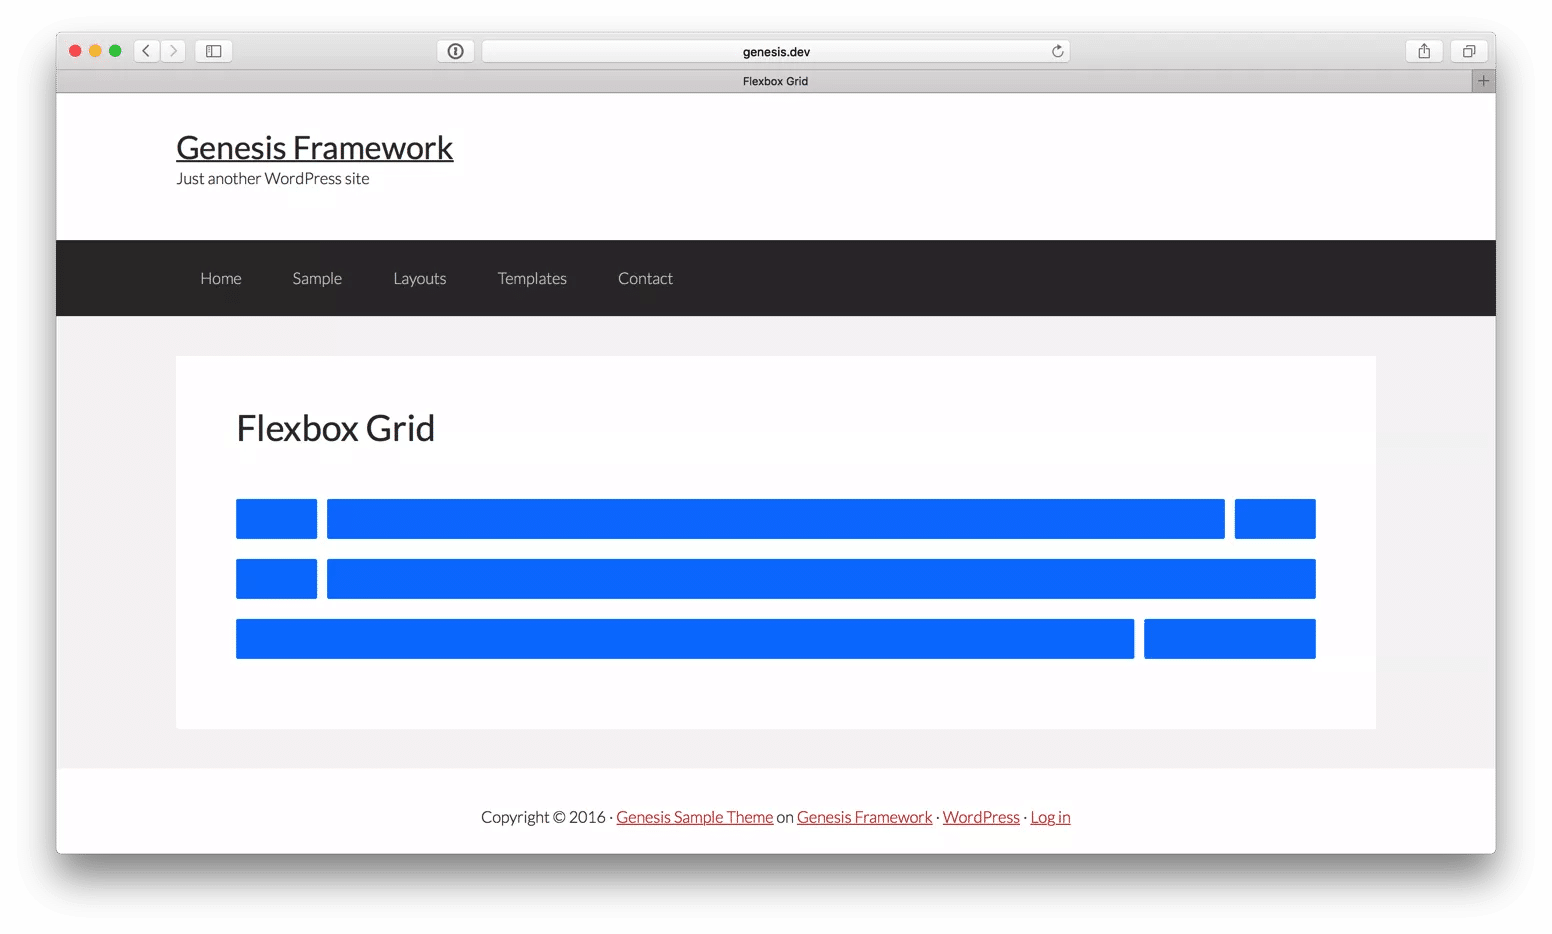Click the Genesis Framework link in footer
This screenshot has width=1552, height=934.
click(864, 817)
